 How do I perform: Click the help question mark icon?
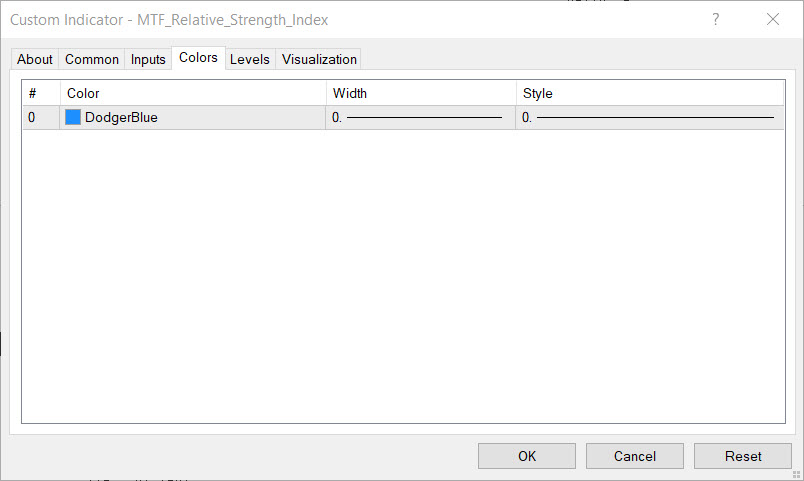[715, 19]
